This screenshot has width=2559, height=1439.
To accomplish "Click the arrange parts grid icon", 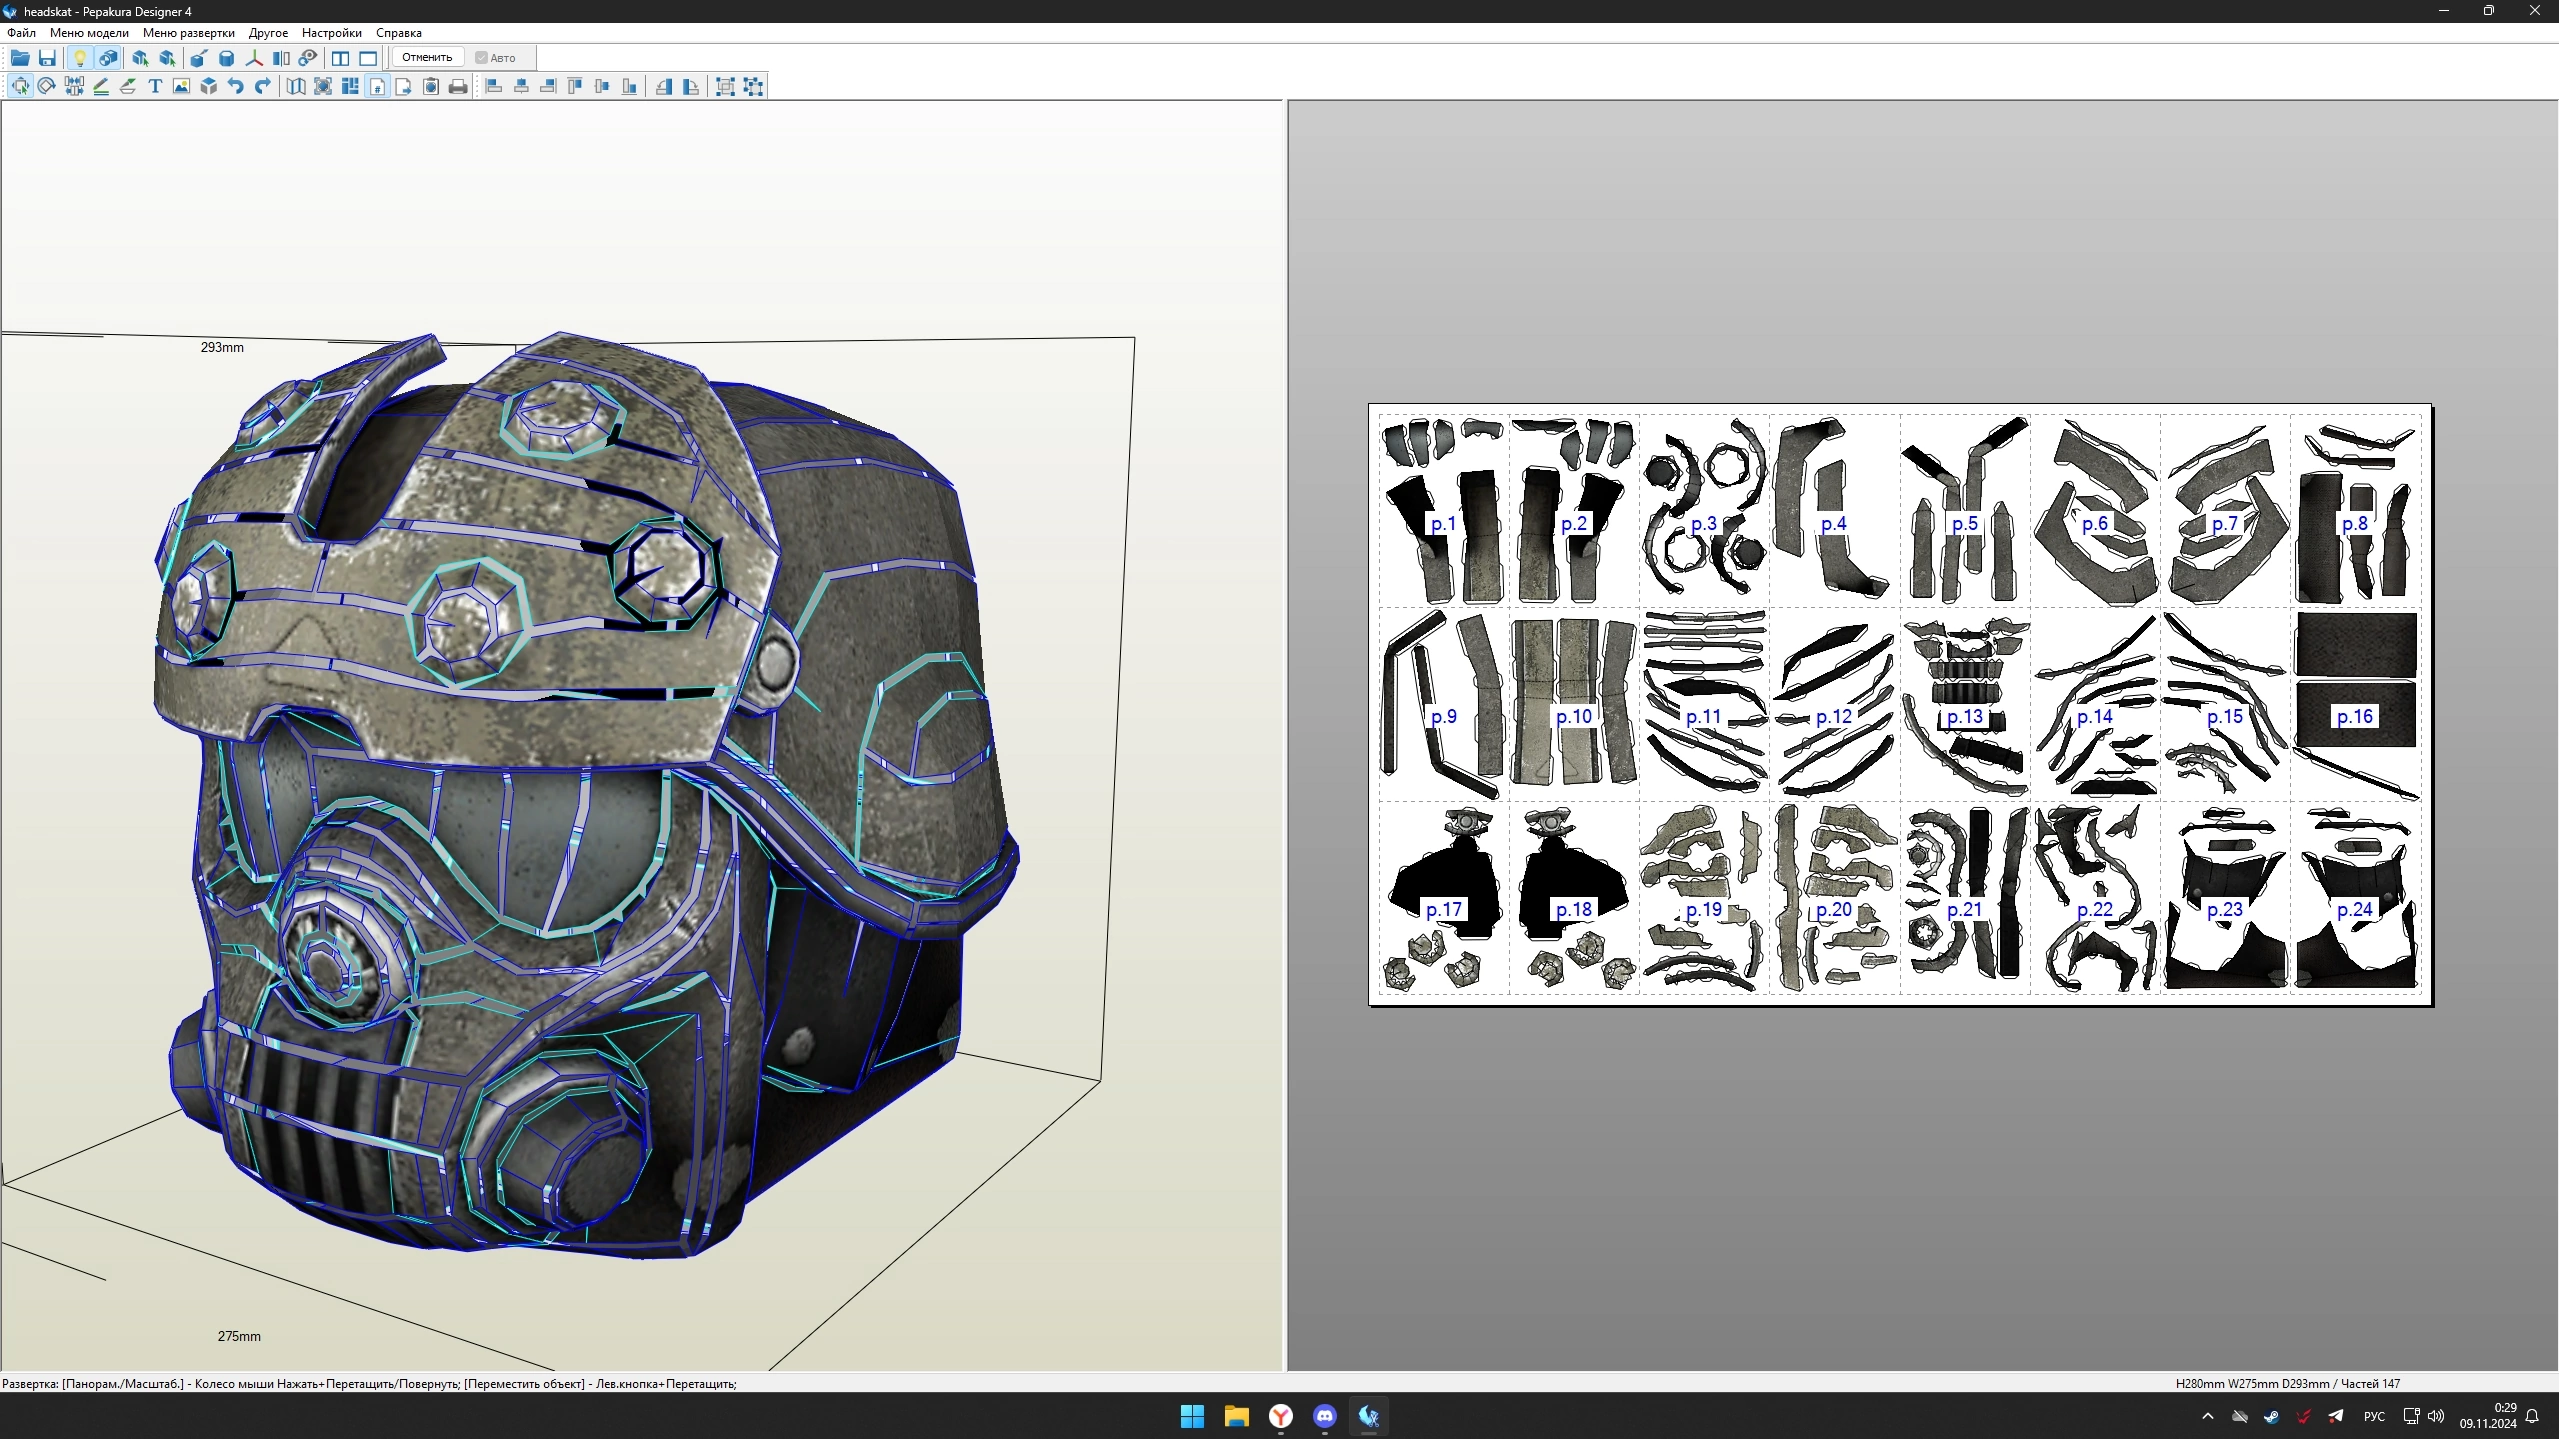I will pos(350,86).
